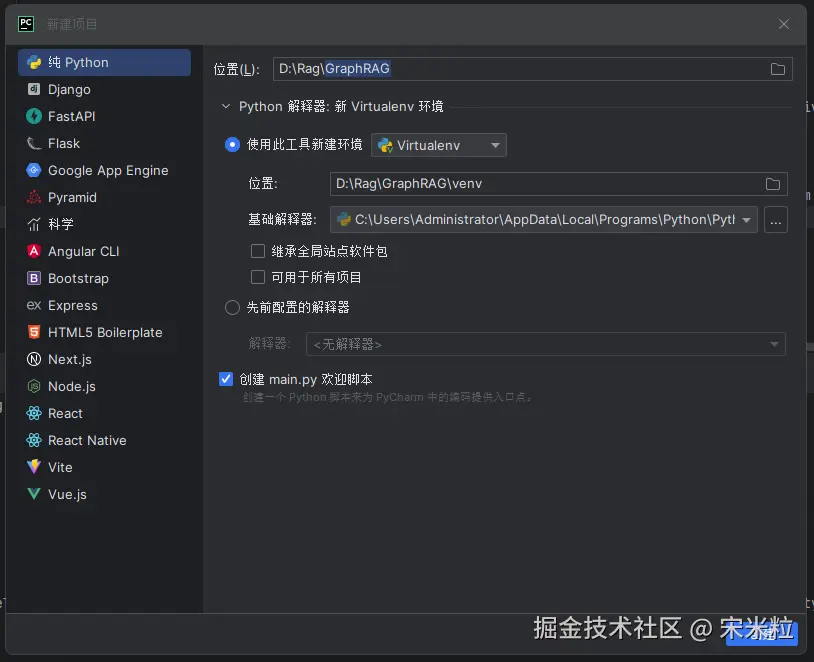Select the Pure Python project type icon
Viewport: 814px width, 662px height.
(34, 63)
